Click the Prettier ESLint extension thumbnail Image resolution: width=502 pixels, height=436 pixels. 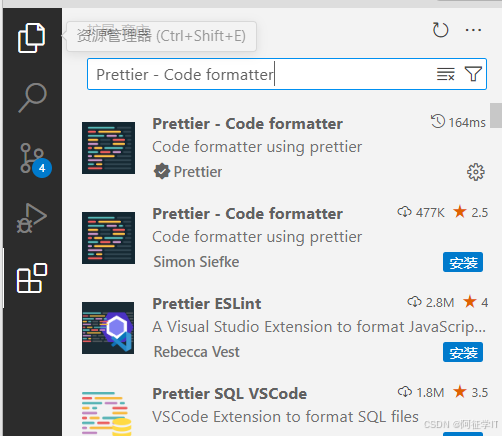108,328
